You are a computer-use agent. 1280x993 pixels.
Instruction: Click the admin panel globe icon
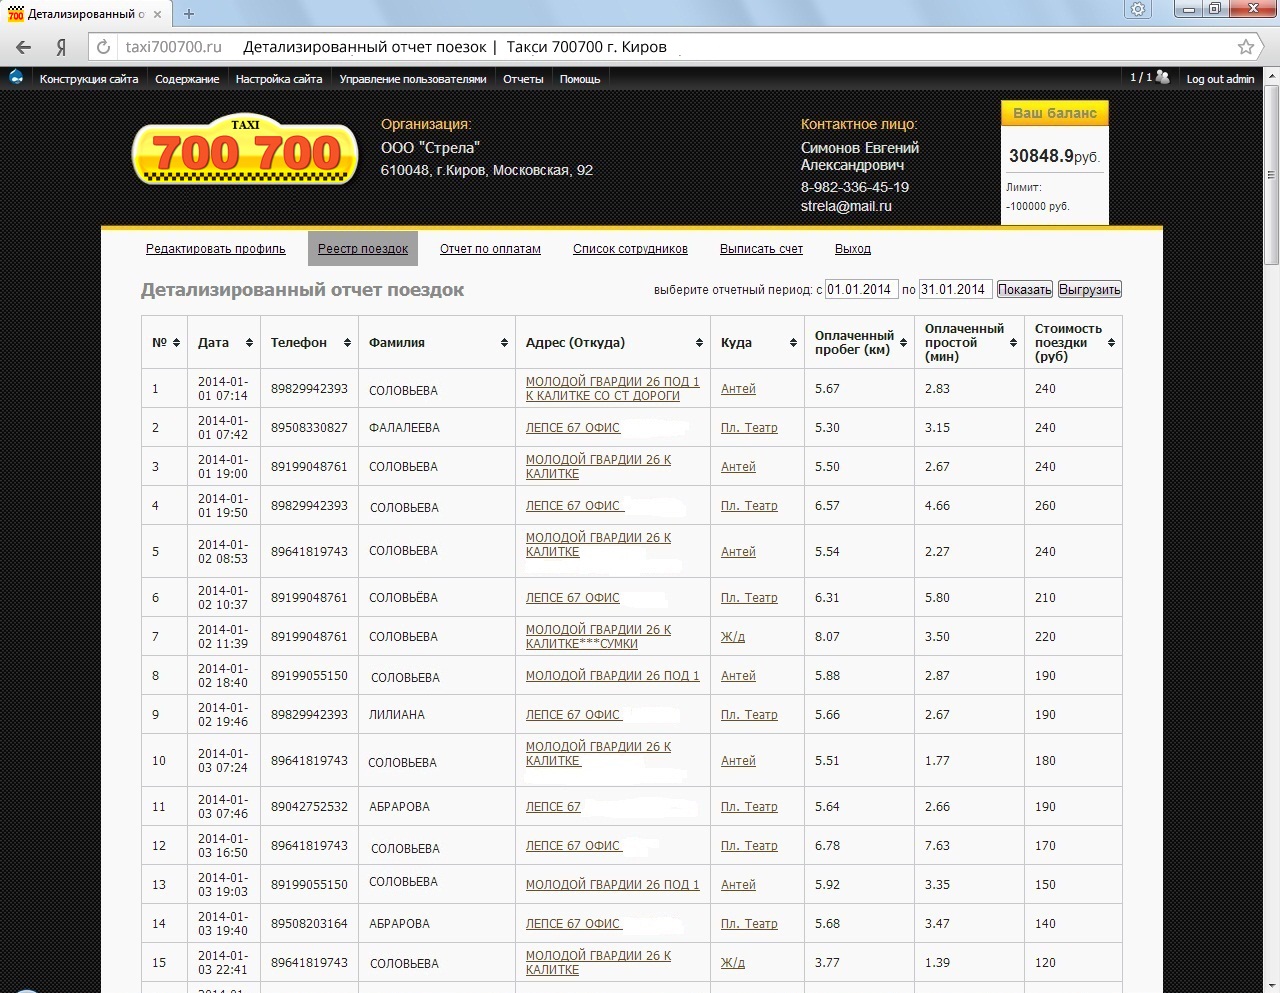coord(16,78)
